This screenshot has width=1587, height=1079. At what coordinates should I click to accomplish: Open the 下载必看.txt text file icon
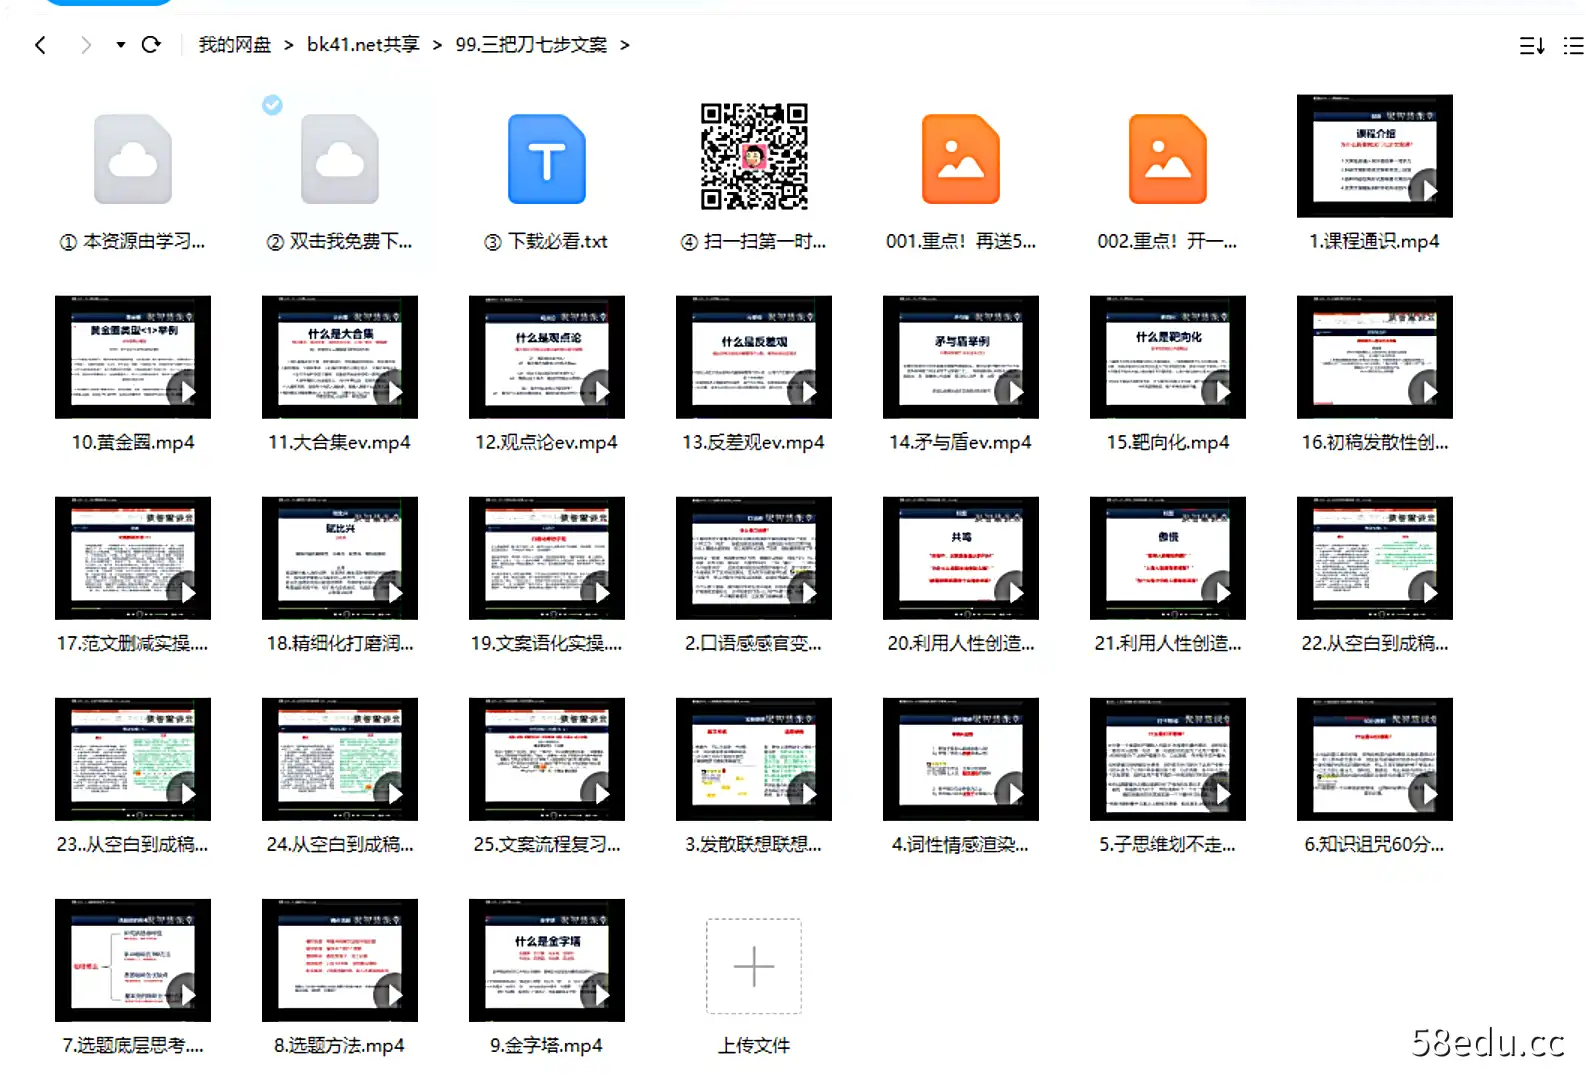[546, 159]
